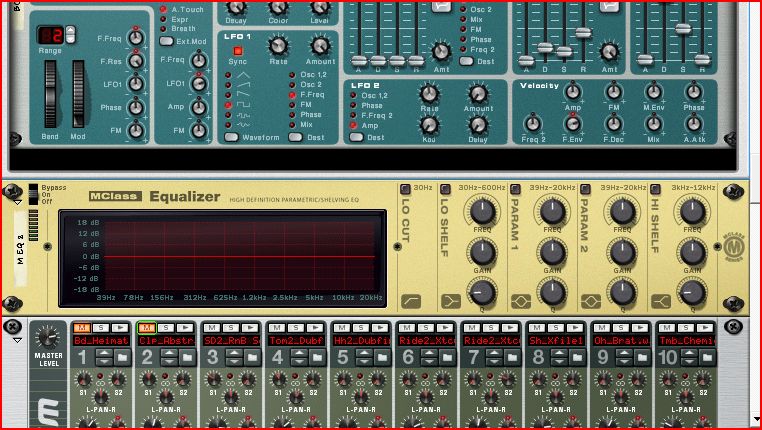This screenshot has height=430, width=762.
Task: Trigger the SD2_RnB drum on channel 3
Action: [250, 328]
